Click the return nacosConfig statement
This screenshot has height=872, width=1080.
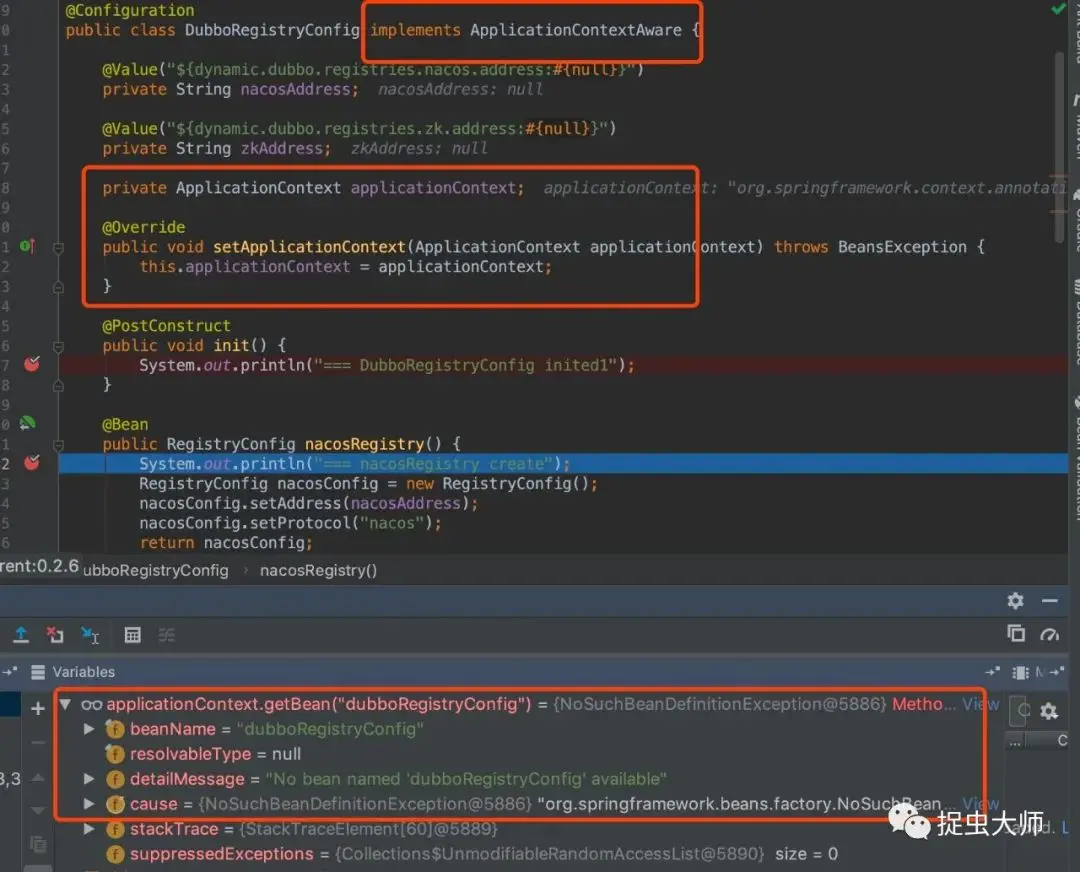[226, 543]
